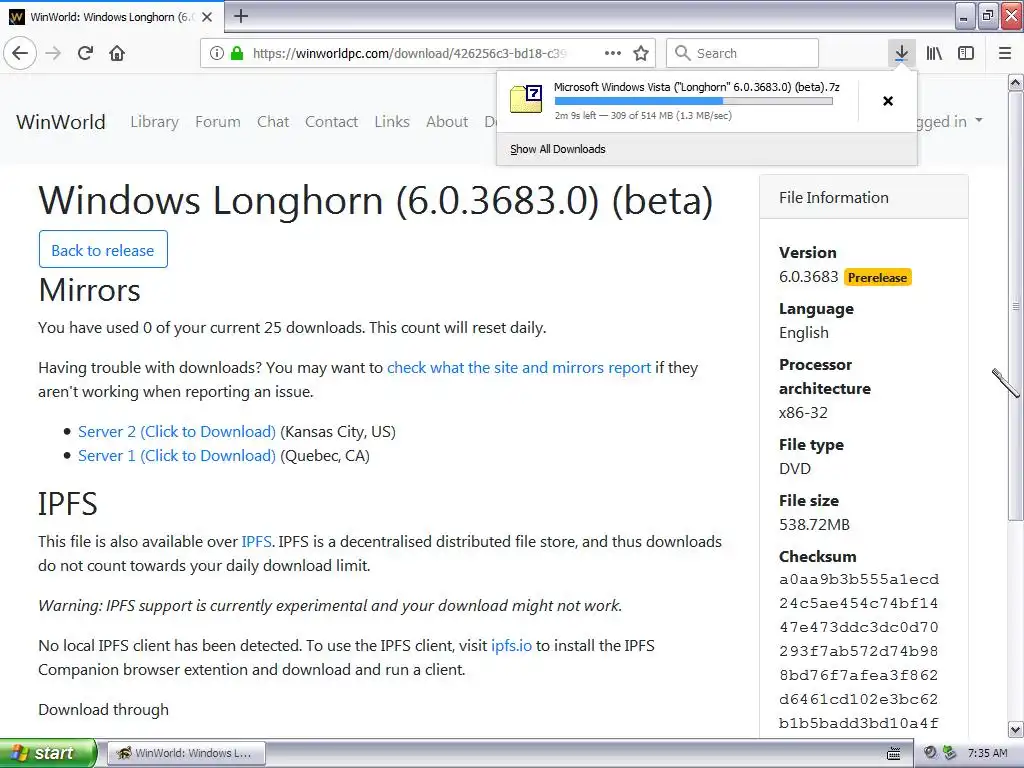
Task: Click the on-screen keyboard tray icon
Action: pos(893,754)
